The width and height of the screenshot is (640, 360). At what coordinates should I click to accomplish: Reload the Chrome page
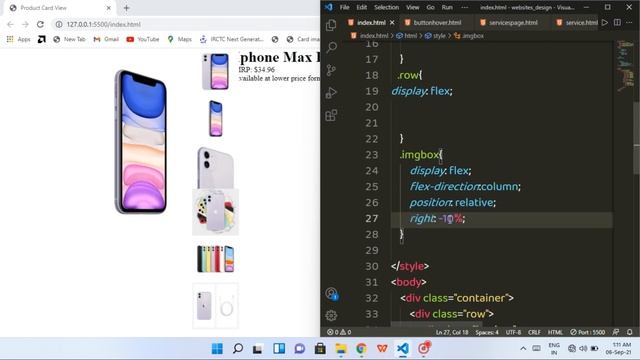40,24
